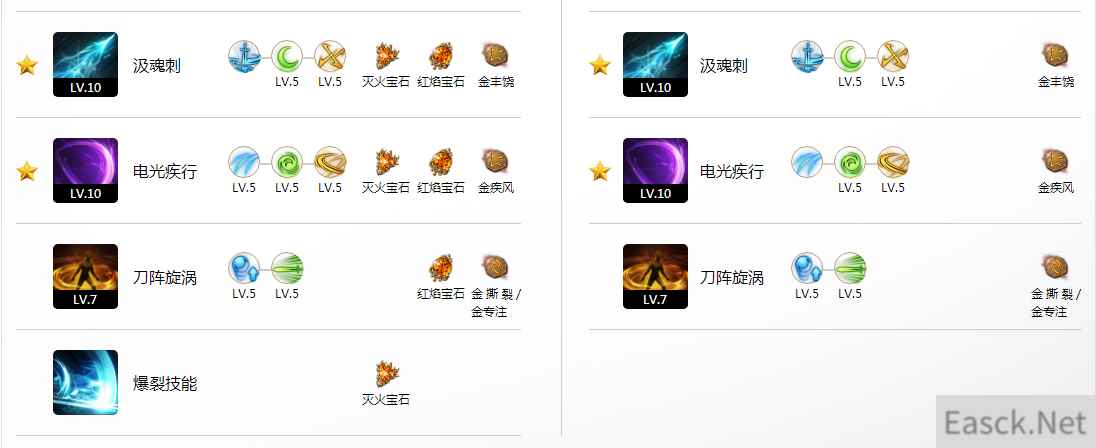1096x448 pixels.
Task: Toggle star beside right 汲魂刺 skill
Action: (600, 65)
